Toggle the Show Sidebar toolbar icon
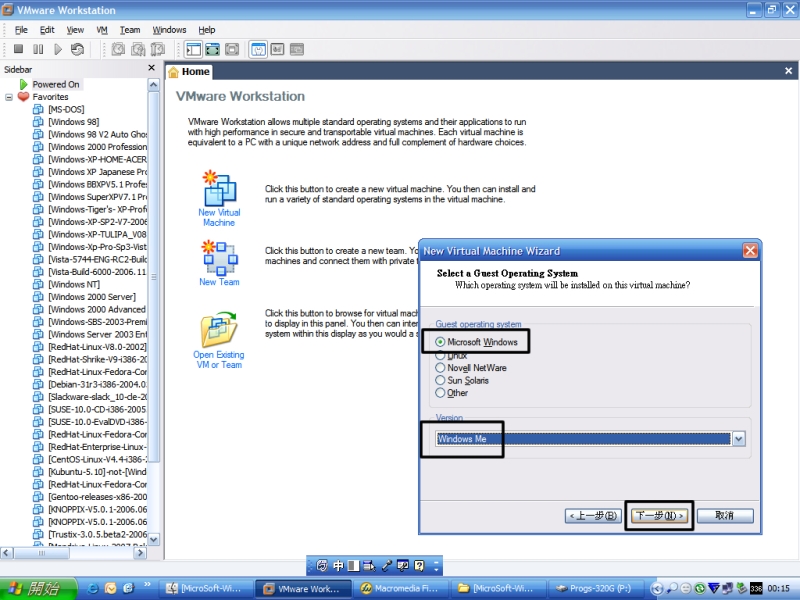Viewport: 800px width, 600px height. tap(193, 49)
